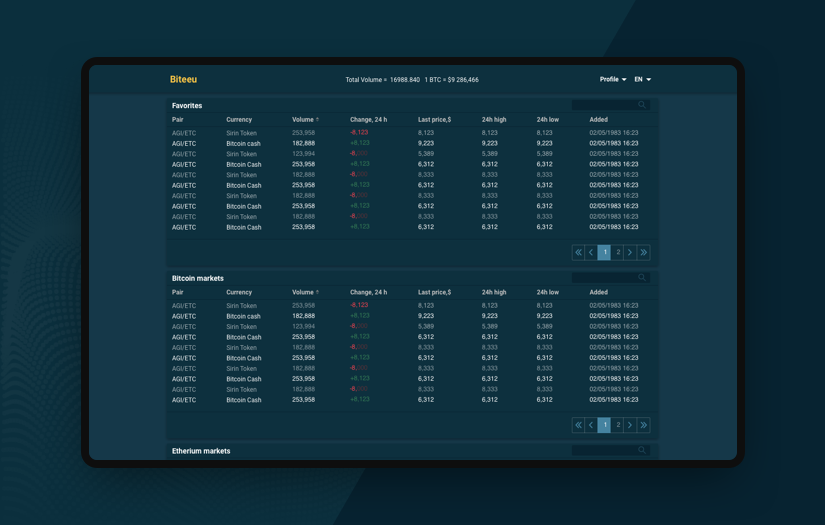Click the search icon in Etherium markets panel
The height and width of the screenshot is (525, 825).
coord(642,450)
